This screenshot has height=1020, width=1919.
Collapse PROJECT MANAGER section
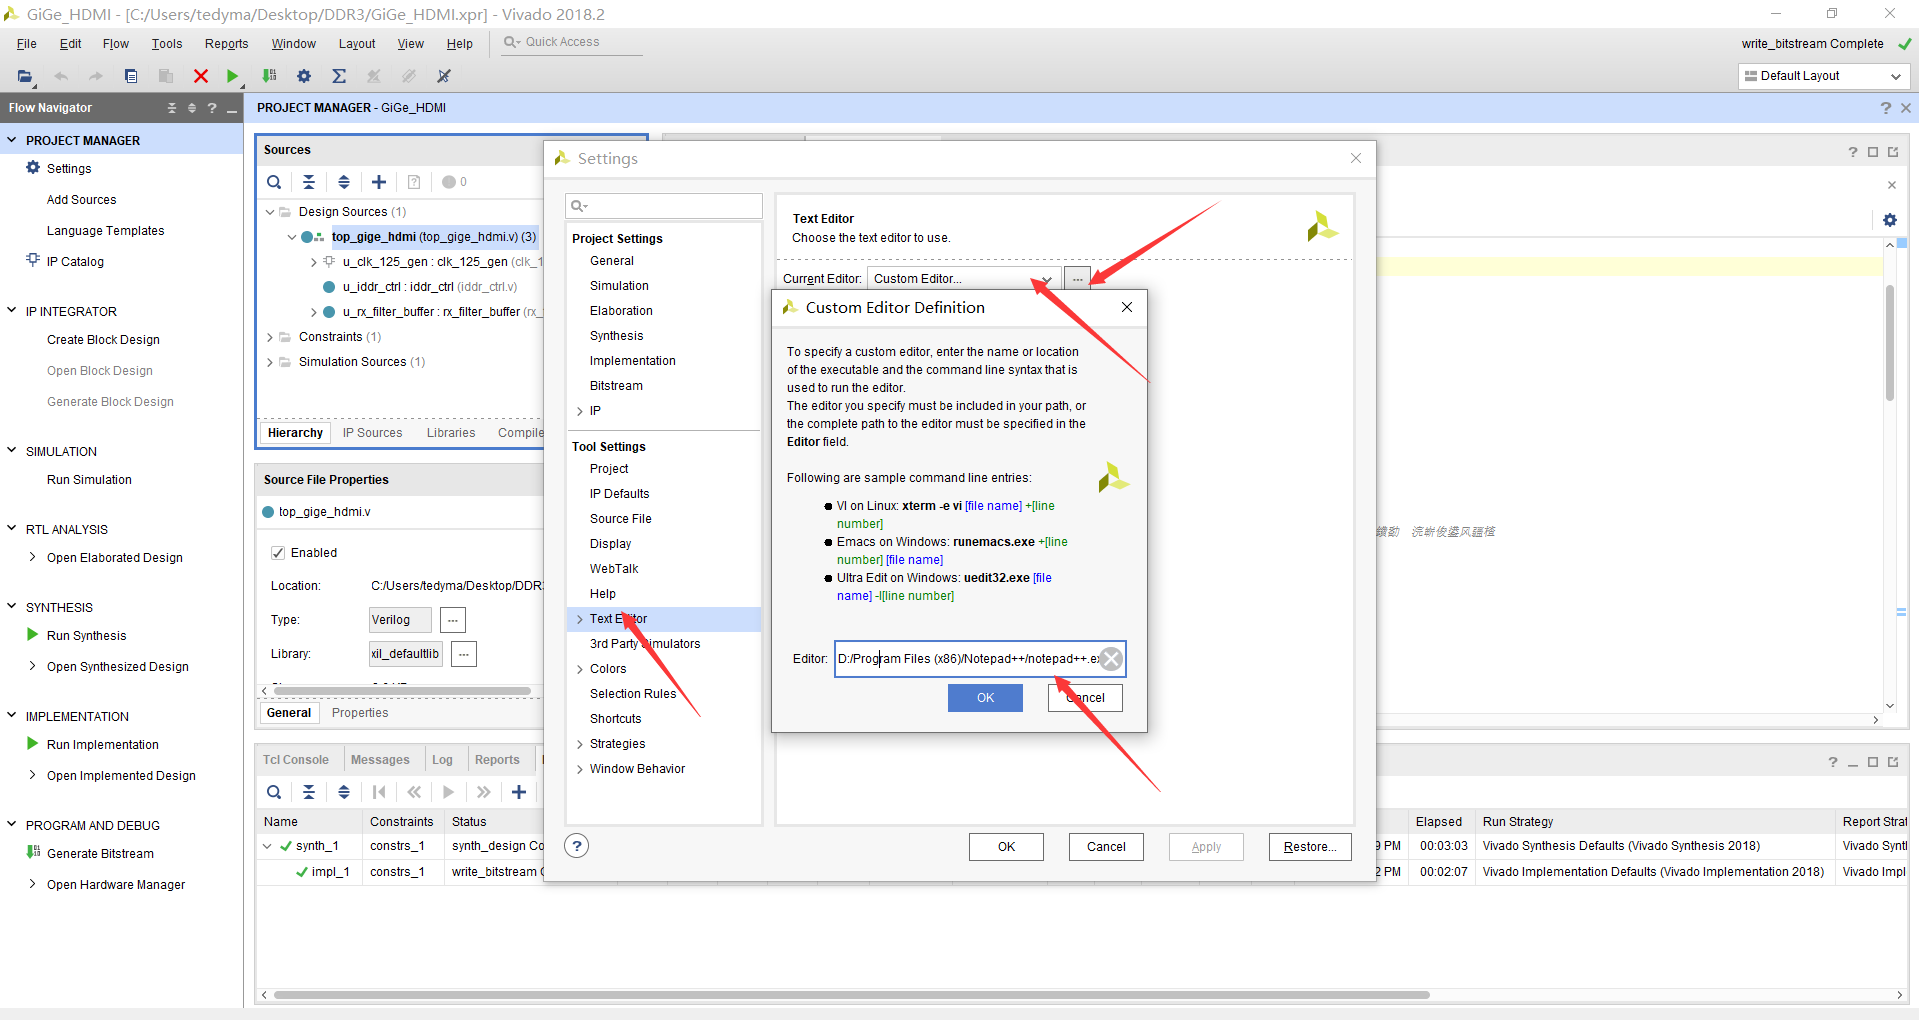coord(12,140)
